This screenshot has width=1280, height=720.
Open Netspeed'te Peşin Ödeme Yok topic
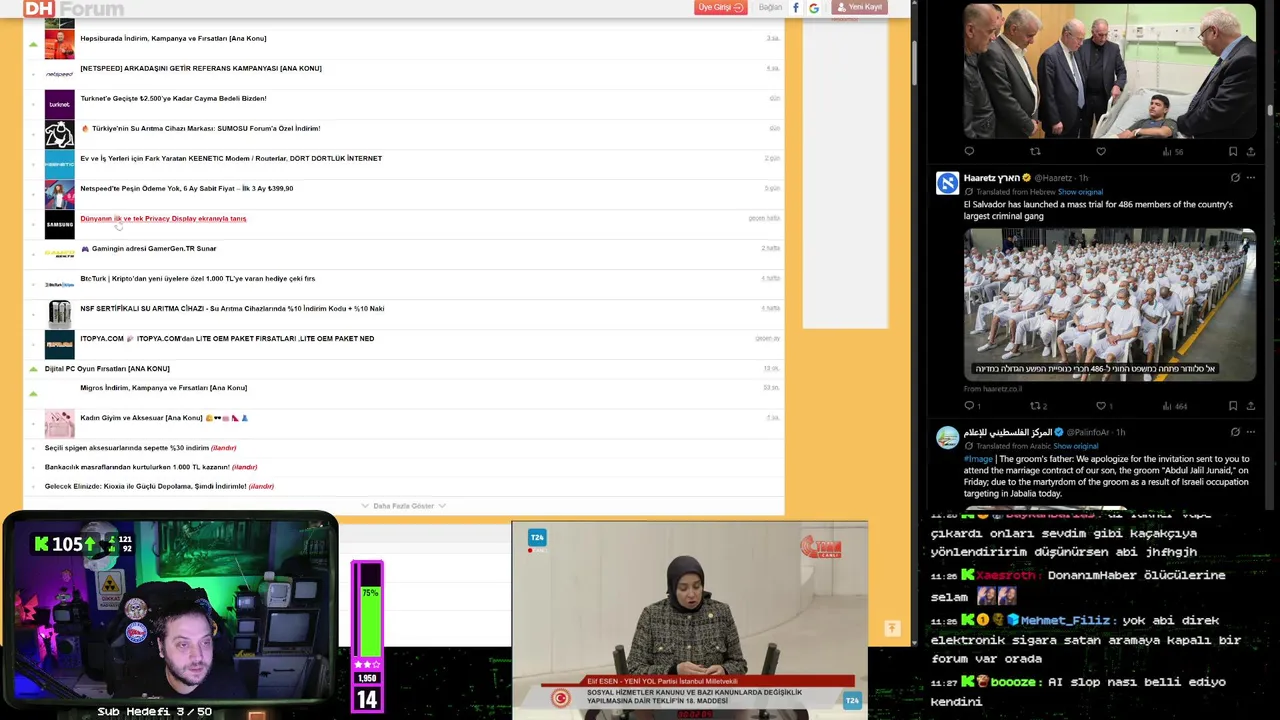(x=187, y=188)
